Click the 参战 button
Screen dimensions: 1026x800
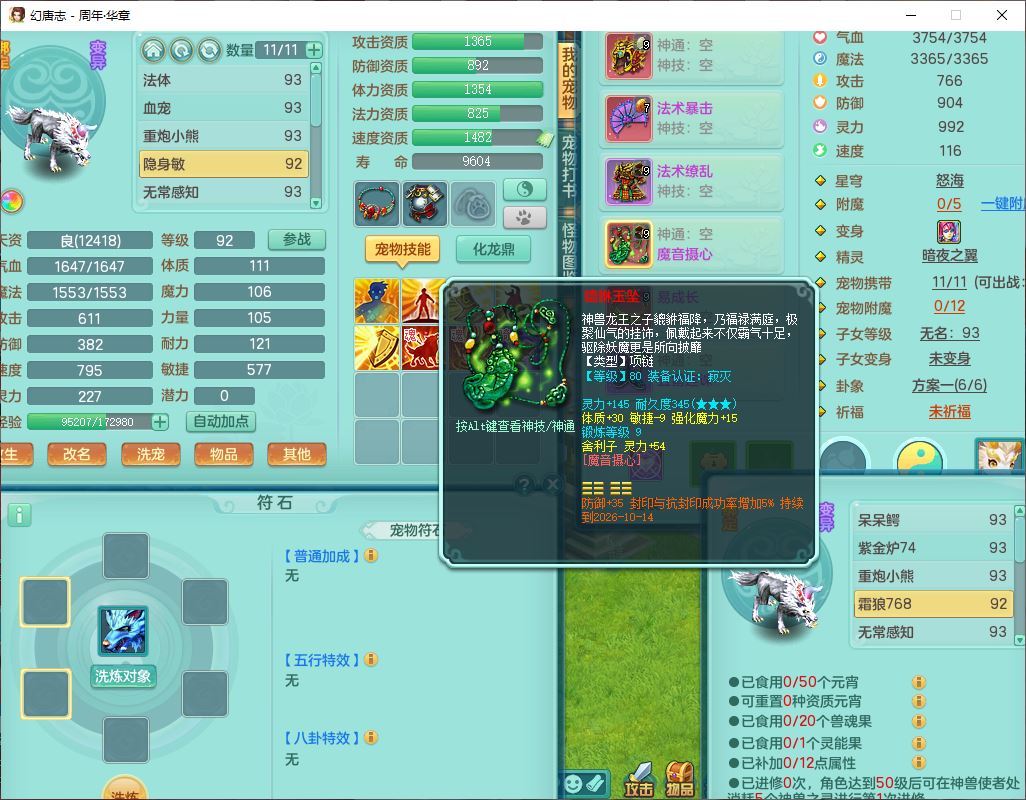point(296,239)
